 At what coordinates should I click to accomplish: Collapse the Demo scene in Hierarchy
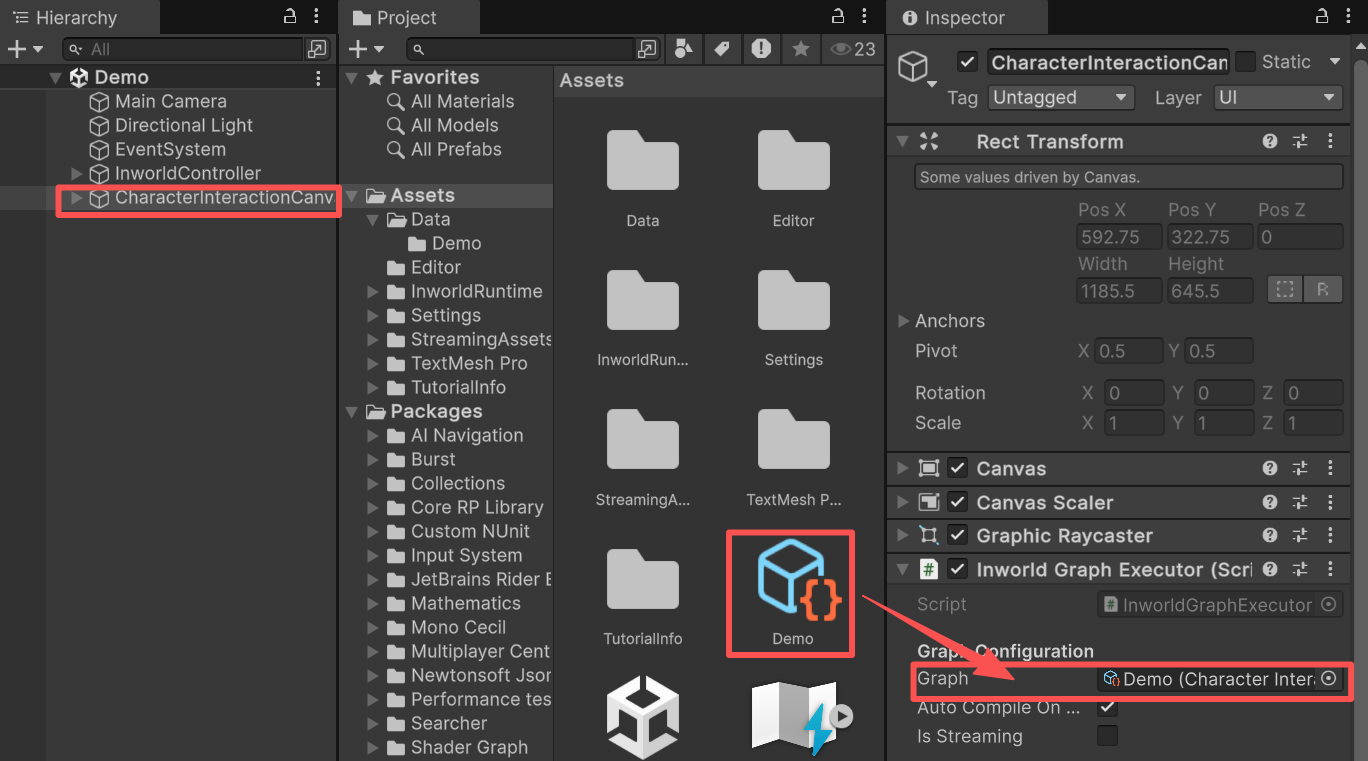(55, 78)
